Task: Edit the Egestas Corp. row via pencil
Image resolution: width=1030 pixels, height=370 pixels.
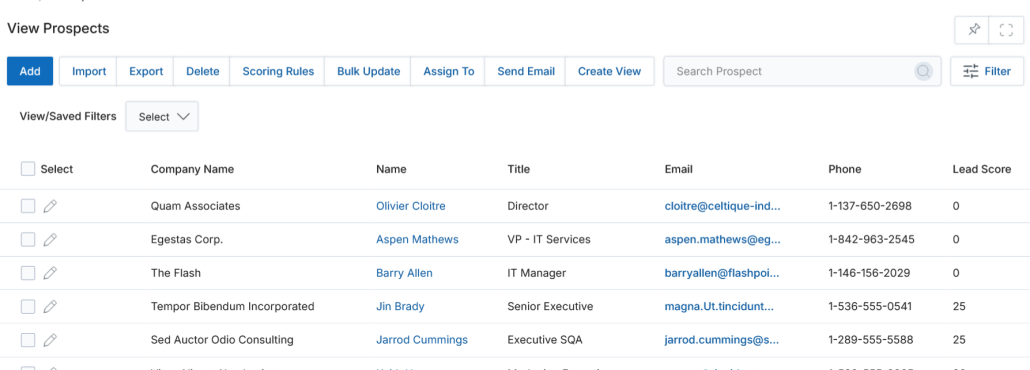Action: pos(50,240)
